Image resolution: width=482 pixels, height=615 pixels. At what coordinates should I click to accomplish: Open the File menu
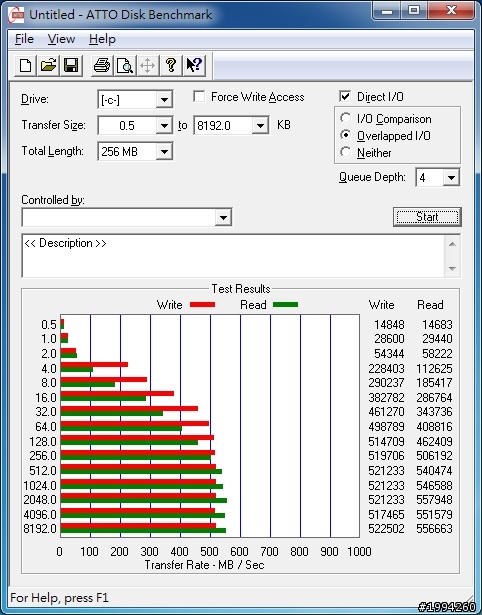(x=24, y=39)
